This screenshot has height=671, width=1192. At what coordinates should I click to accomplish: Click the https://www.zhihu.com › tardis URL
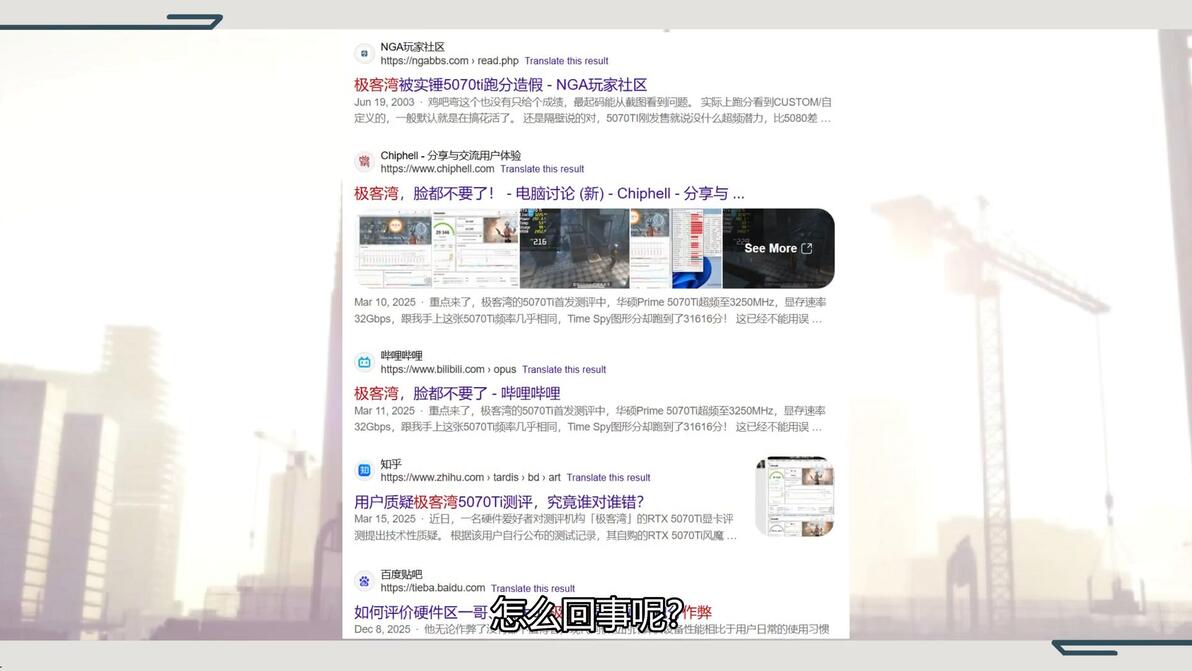(471, 478)
